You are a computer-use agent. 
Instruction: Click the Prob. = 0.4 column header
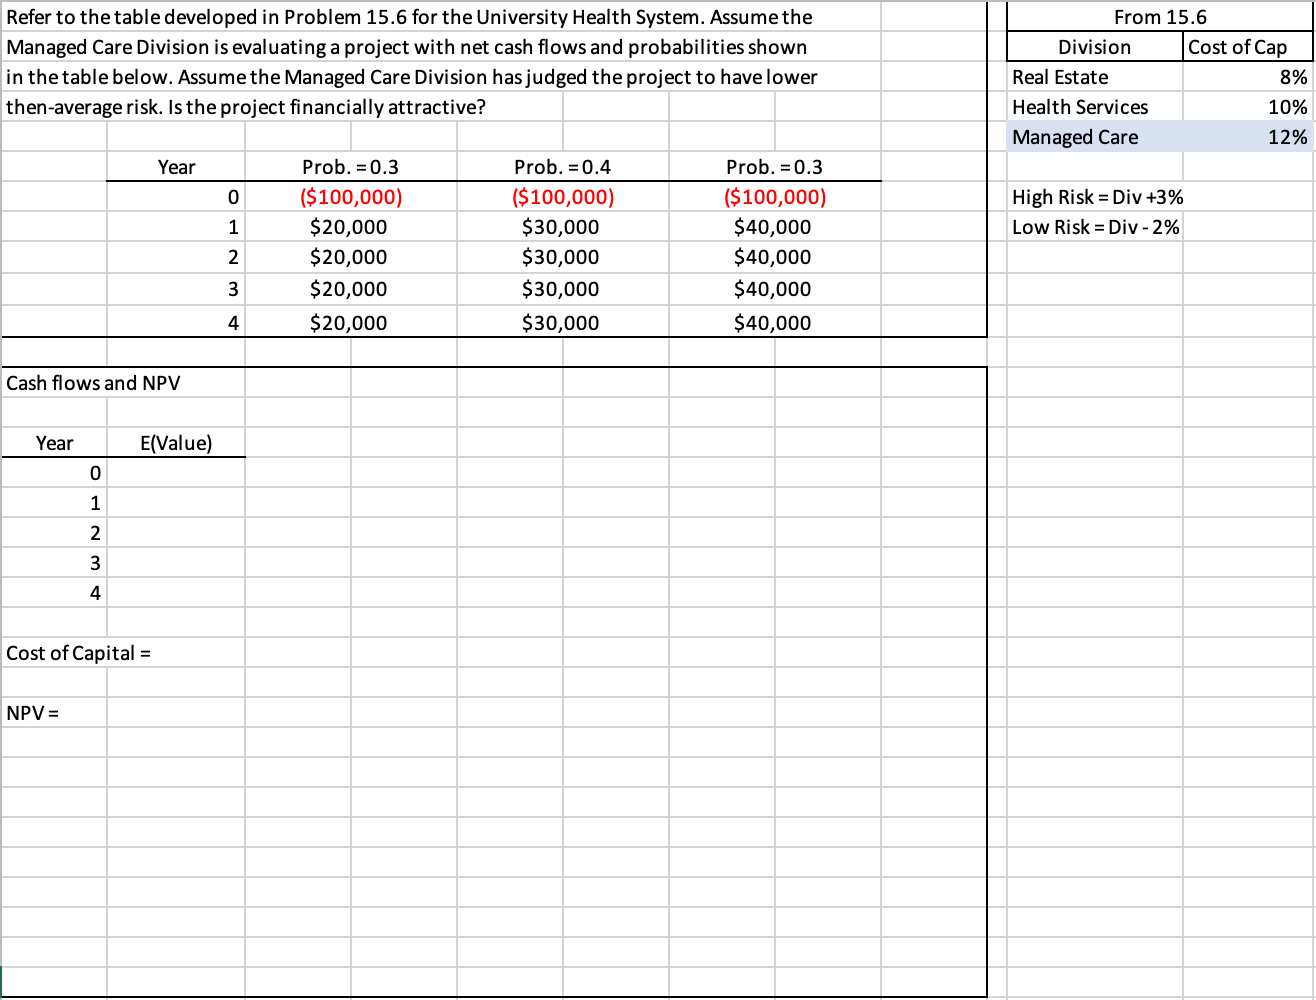click(x=561, y=166)
